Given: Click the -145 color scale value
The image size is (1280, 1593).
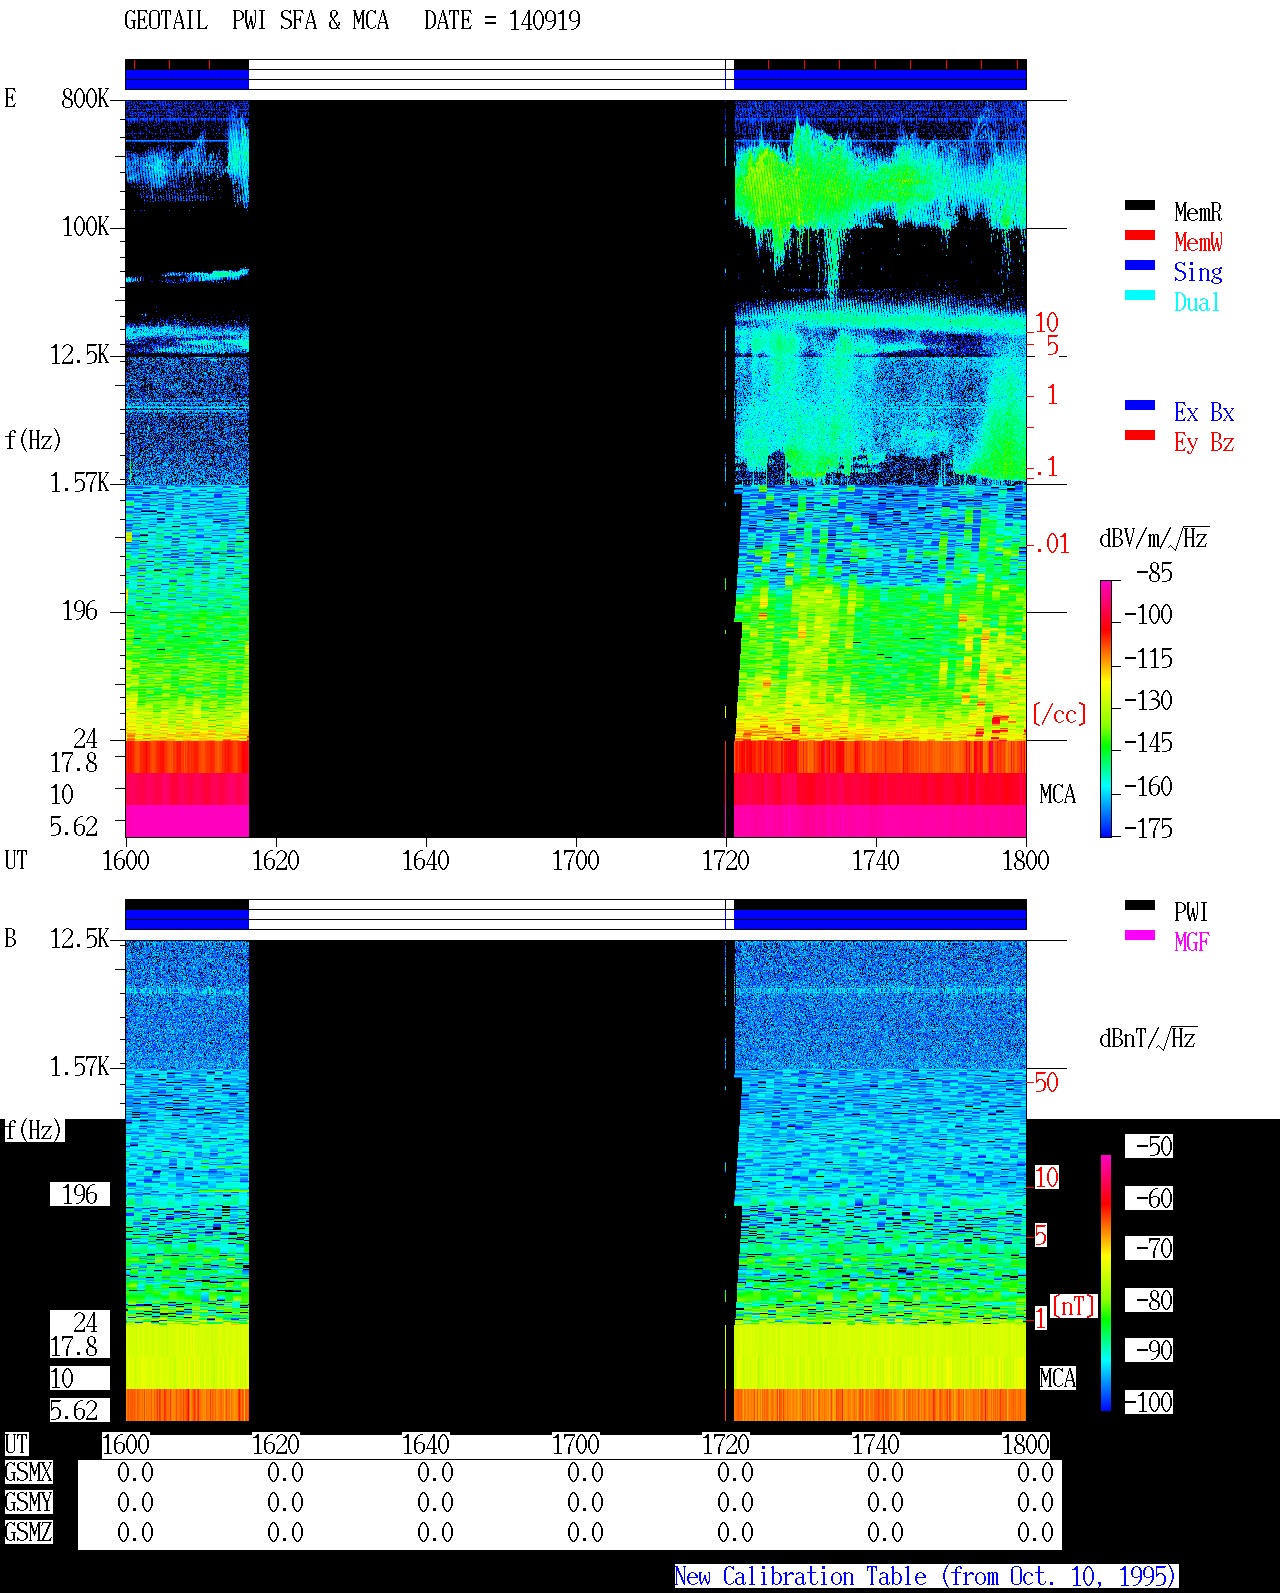Looking at the screenshot, I should click(1148, 743).
